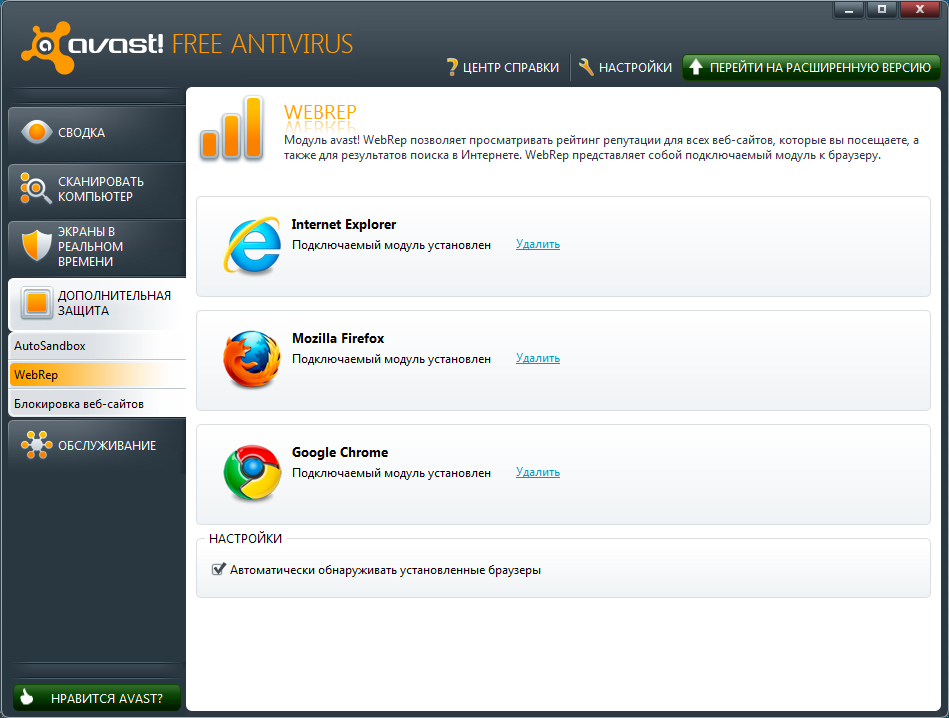Maximize the avast window

(882, 10)
